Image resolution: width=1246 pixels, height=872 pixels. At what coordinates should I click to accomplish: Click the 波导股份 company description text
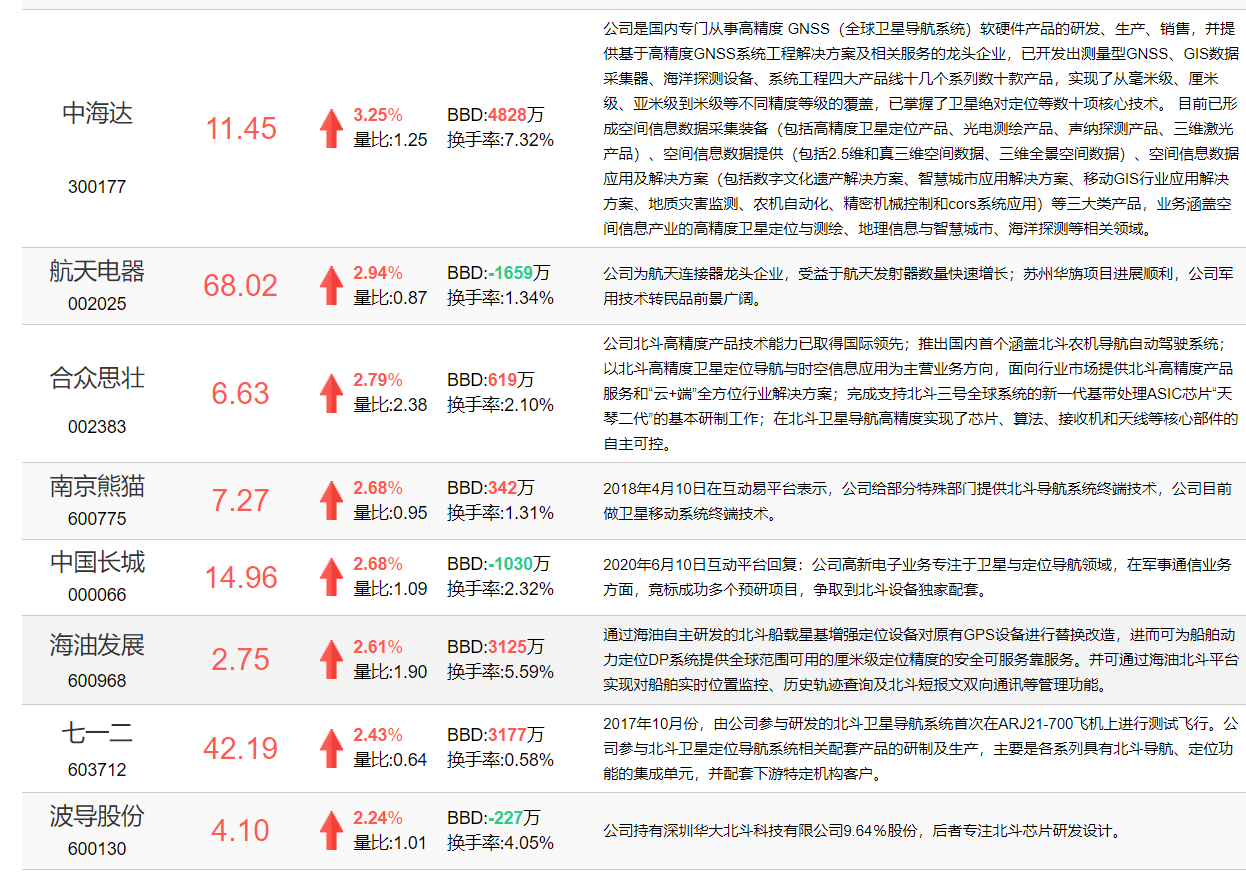862,831
